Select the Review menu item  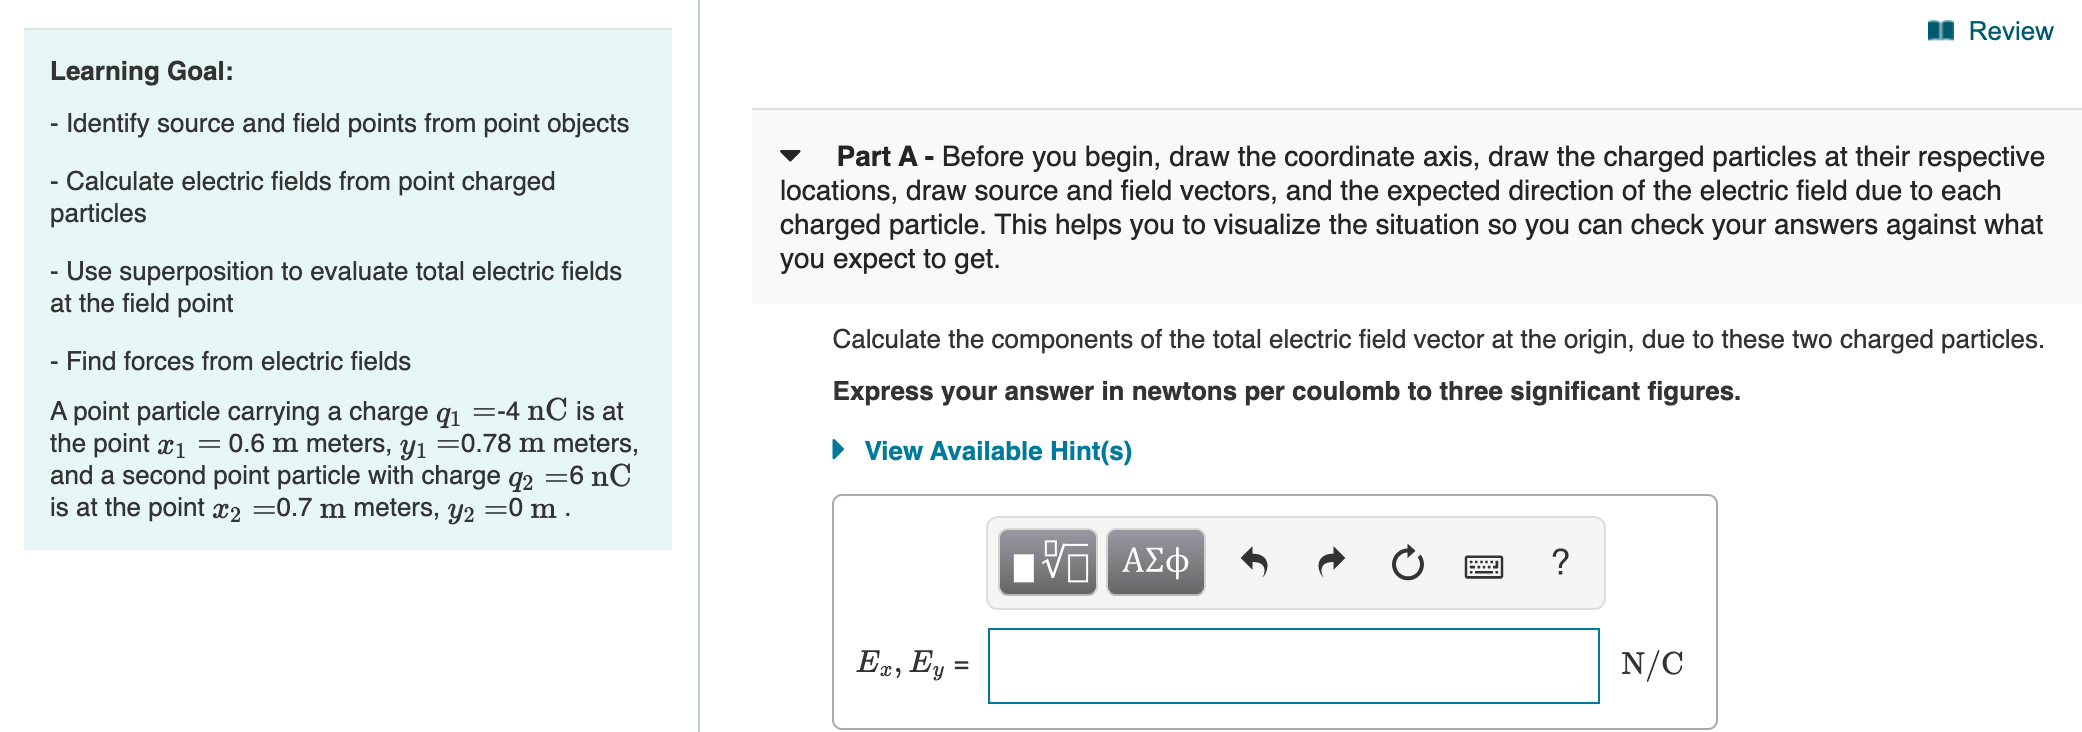(2009, 30)
